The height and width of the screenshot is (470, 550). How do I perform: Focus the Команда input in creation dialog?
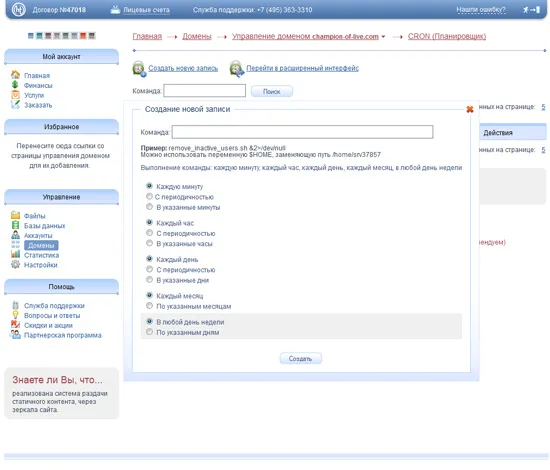[x=302, y=132]
